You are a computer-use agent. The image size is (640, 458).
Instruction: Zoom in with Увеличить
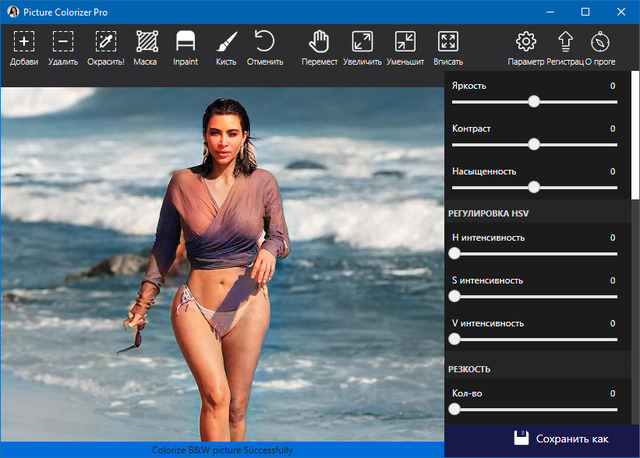point(362,48)
